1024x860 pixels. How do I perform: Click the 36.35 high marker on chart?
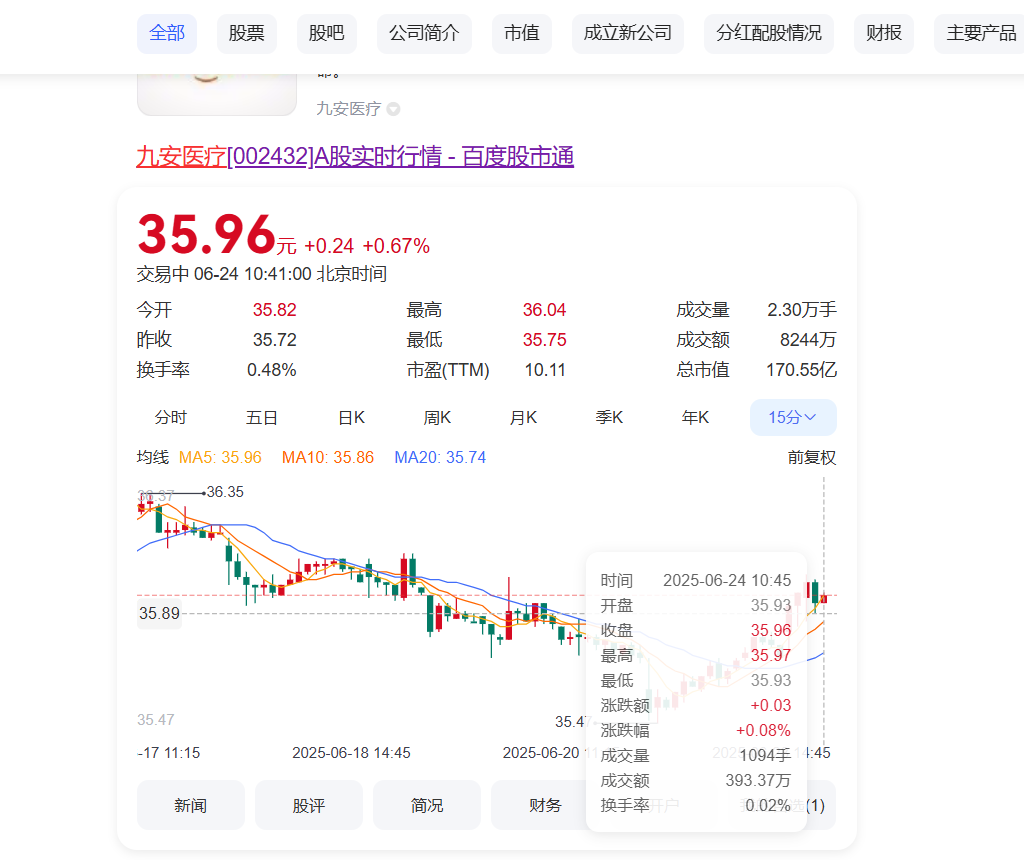225,492
